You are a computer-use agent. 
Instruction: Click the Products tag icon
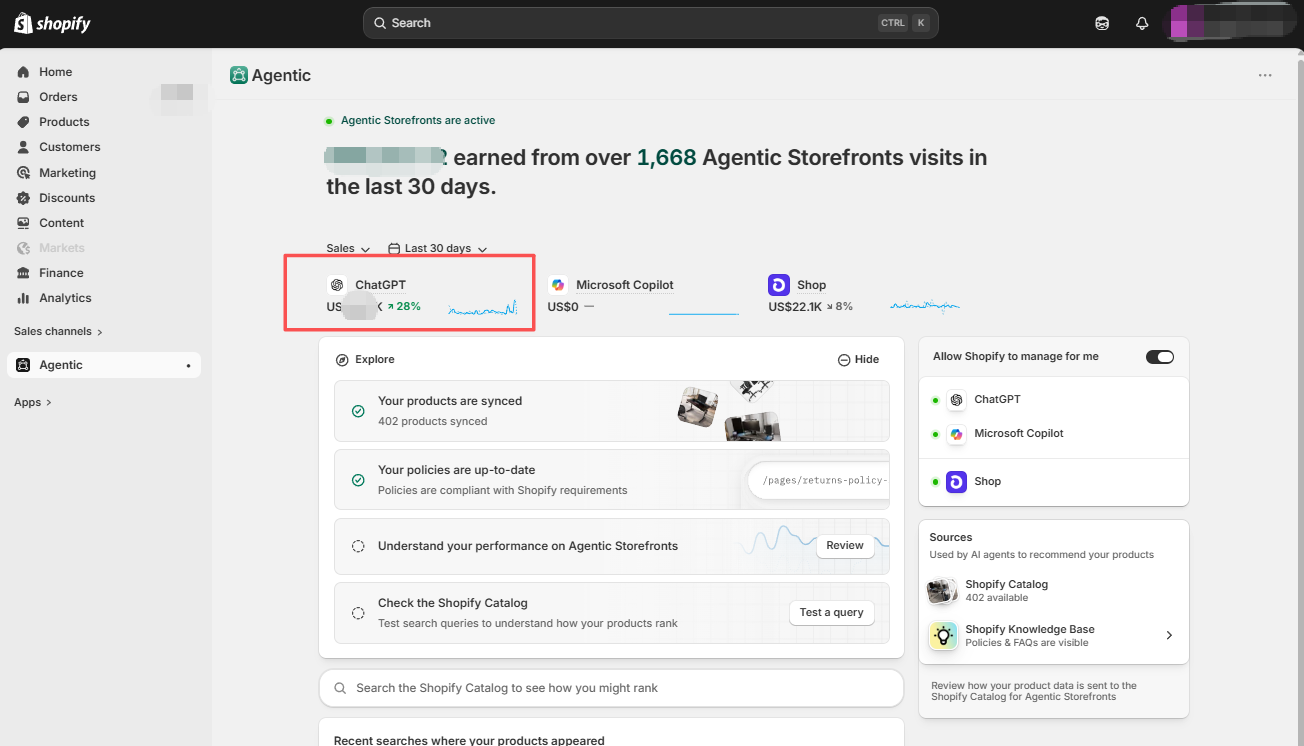pyautogui.click(x=23, y=122)
